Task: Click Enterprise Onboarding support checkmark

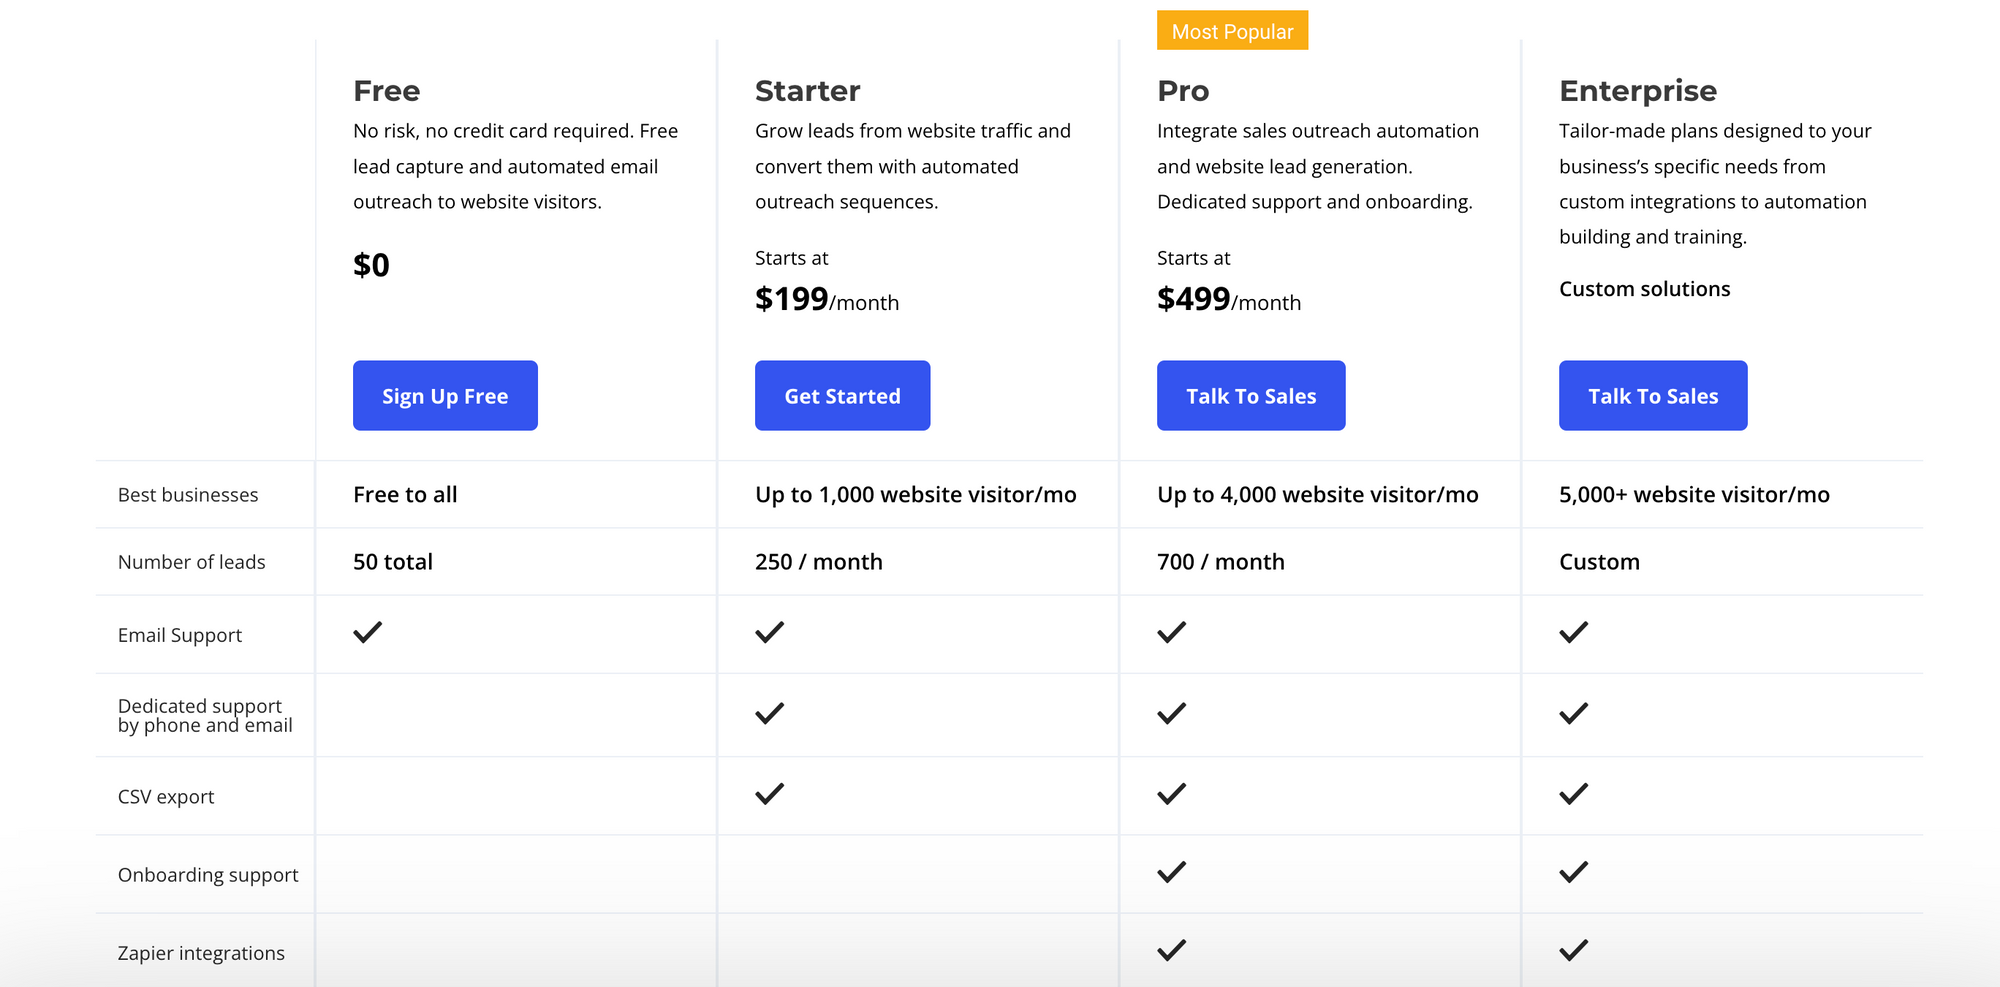Action: (1574, 872)
